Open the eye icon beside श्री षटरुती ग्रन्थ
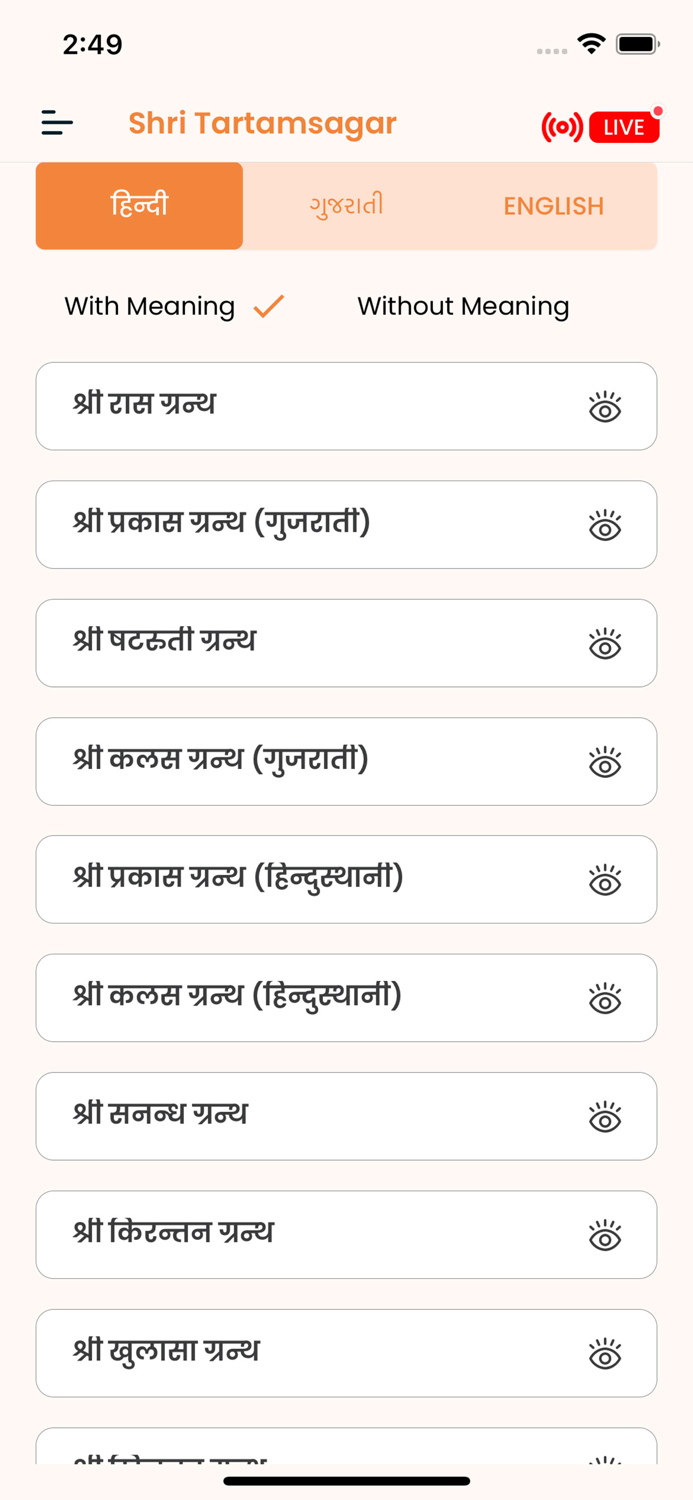Image resolution: width=693 pixels, height=1500 pixels. pos(605,643)
